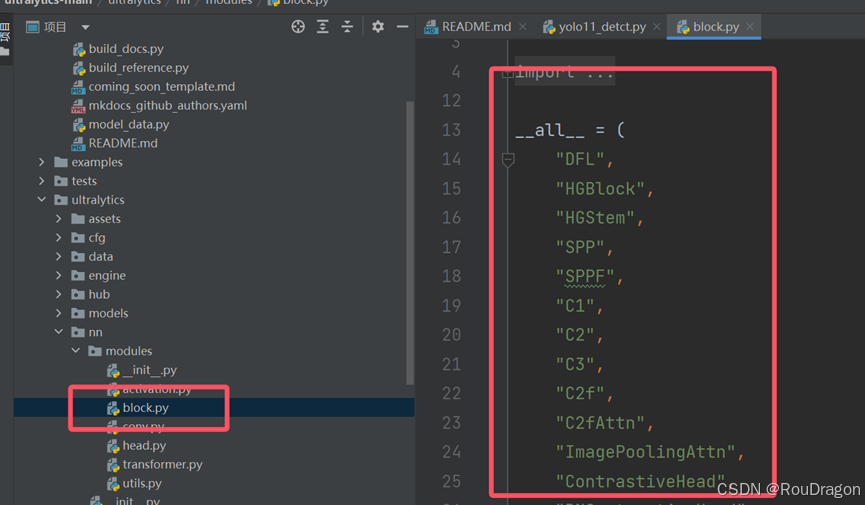The image size is (865, 505).
Task: Click the models folder icon
Action: click(x=78, y=313)
